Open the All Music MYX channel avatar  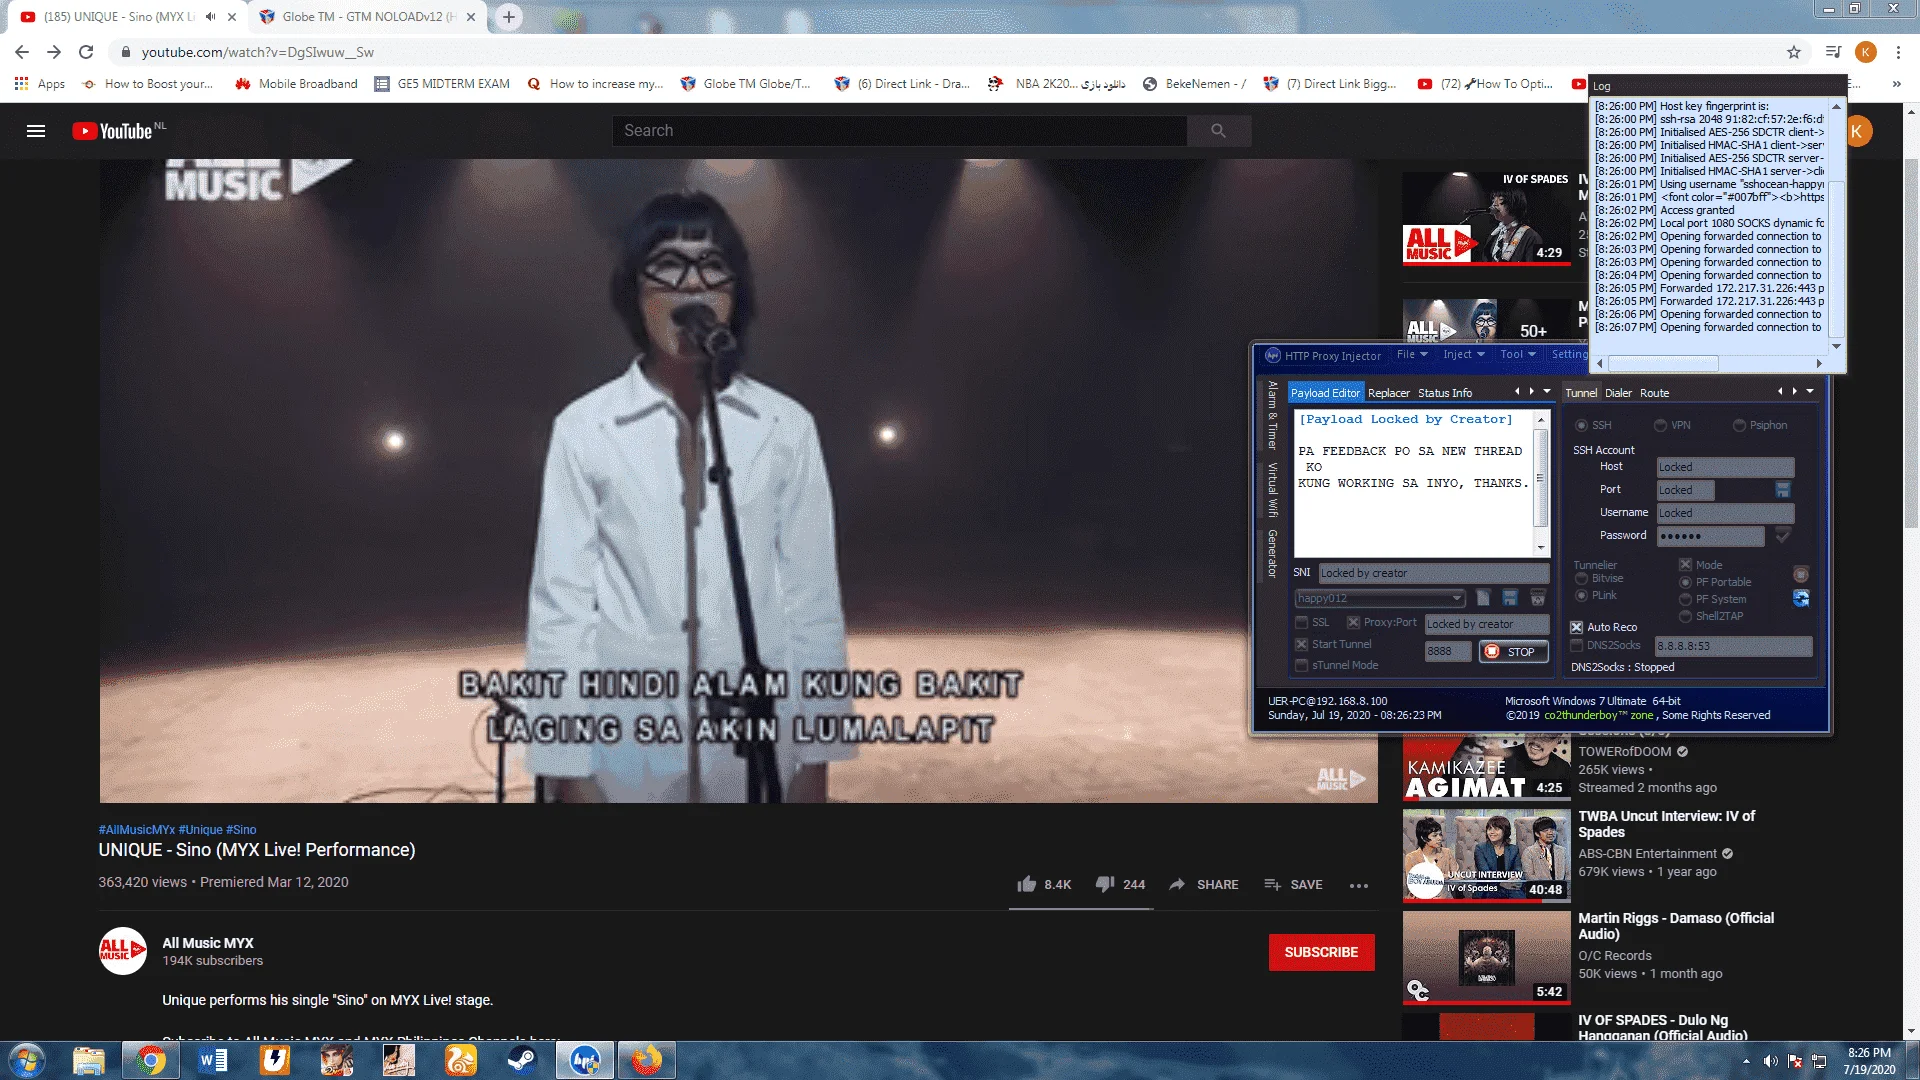[123, 951]
